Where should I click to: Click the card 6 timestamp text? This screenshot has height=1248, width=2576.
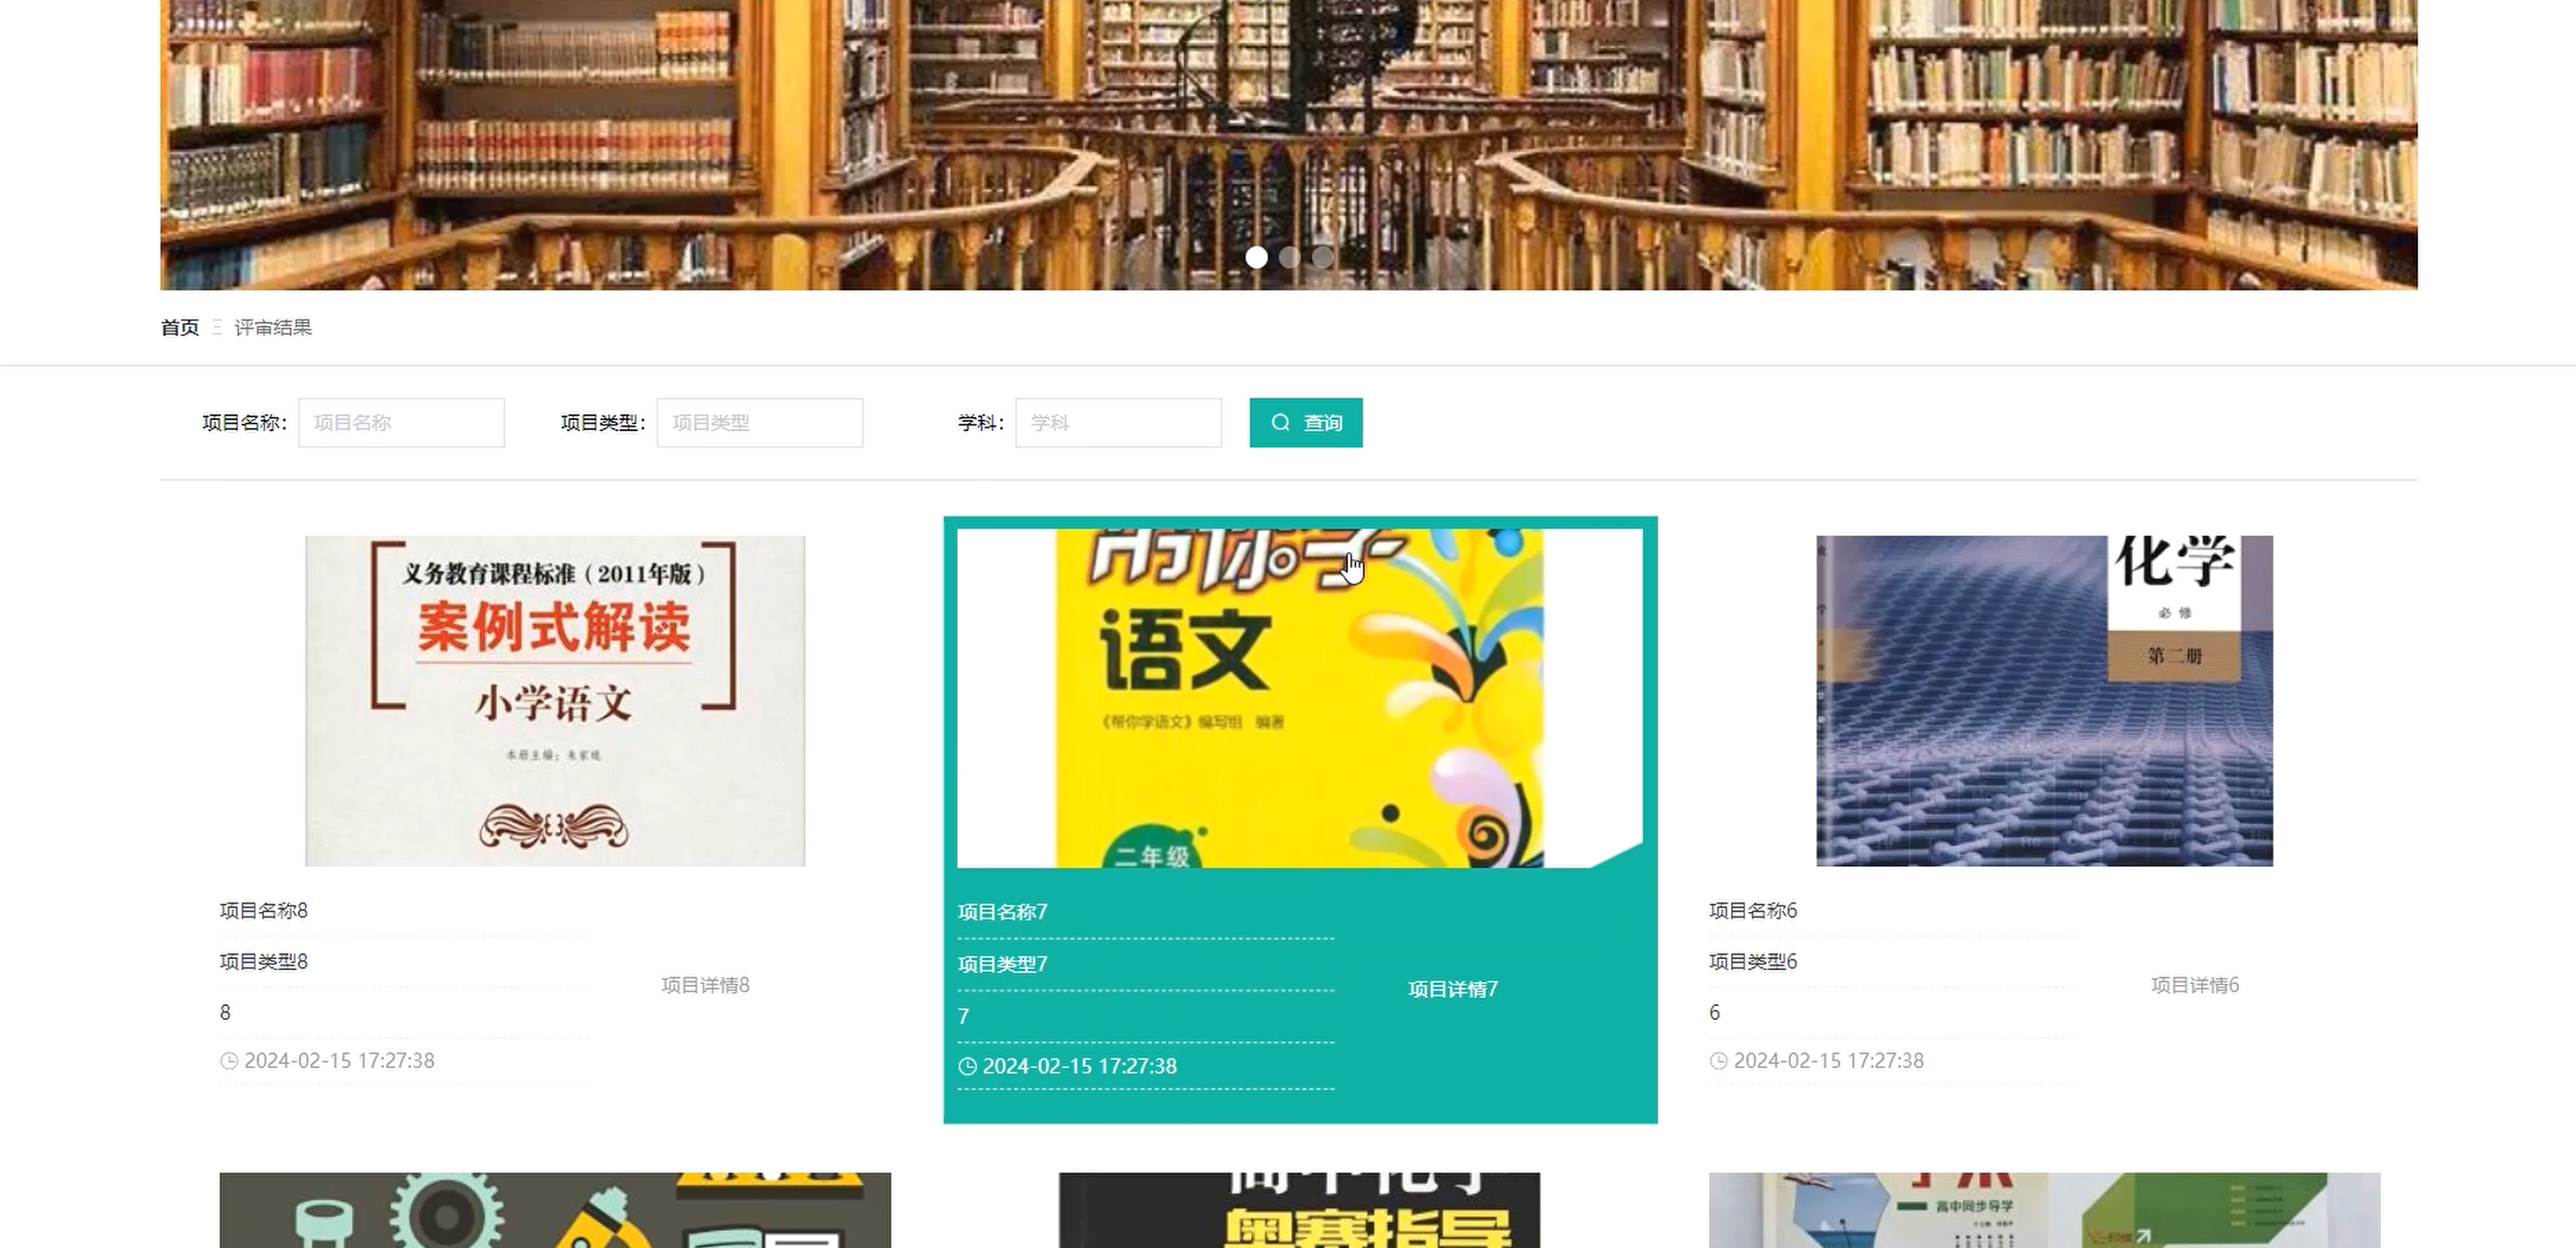1829,1060
